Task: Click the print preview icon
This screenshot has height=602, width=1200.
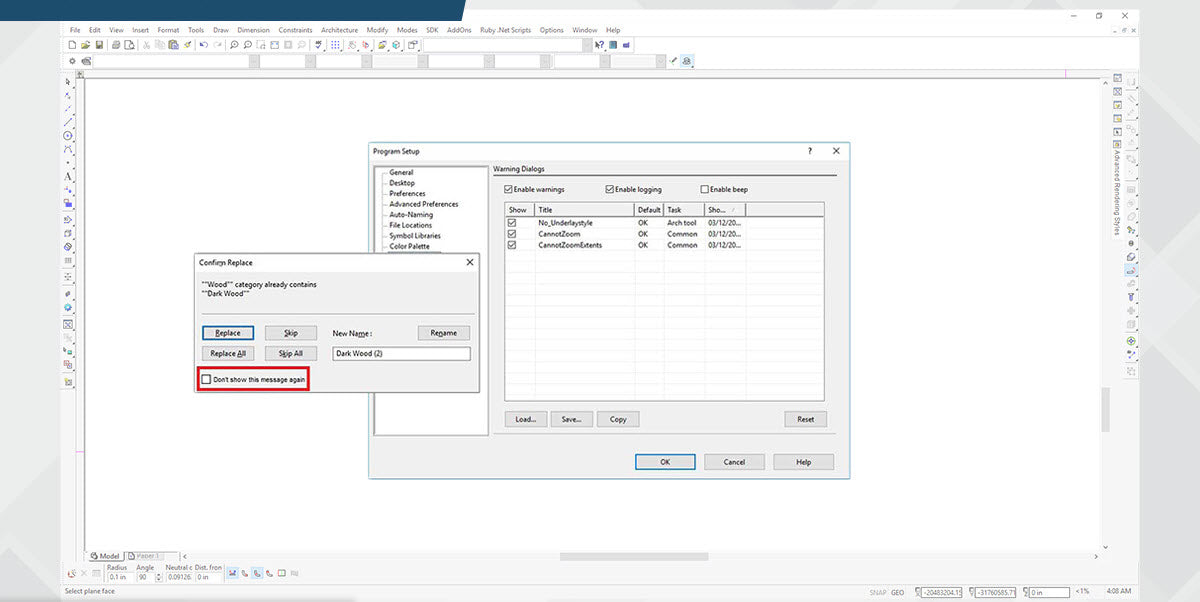Action: (129, 45)
